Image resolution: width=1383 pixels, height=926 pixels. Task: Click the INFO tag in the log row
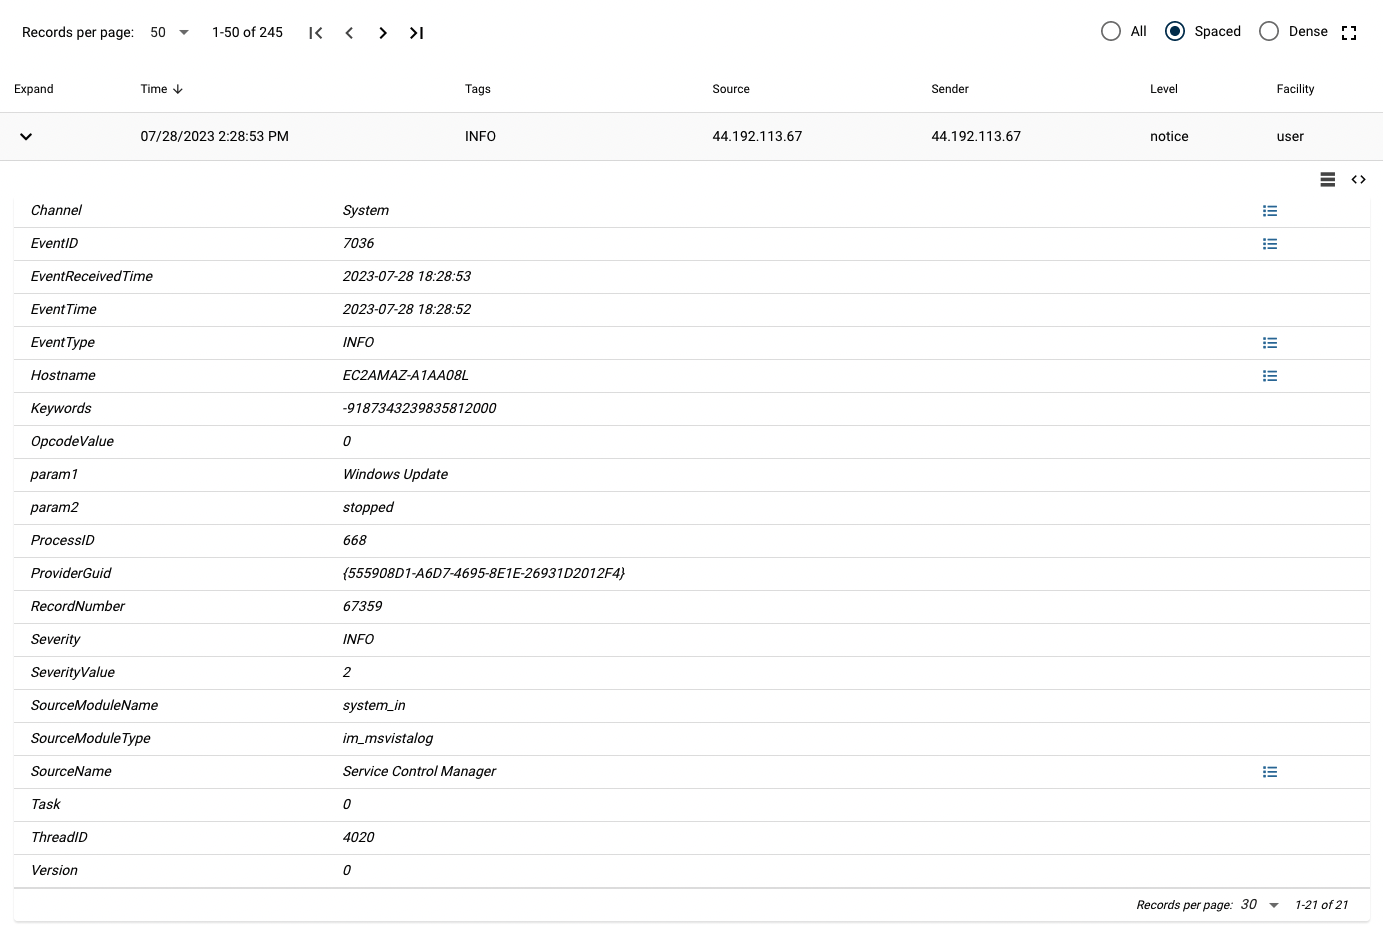point(480,136)
